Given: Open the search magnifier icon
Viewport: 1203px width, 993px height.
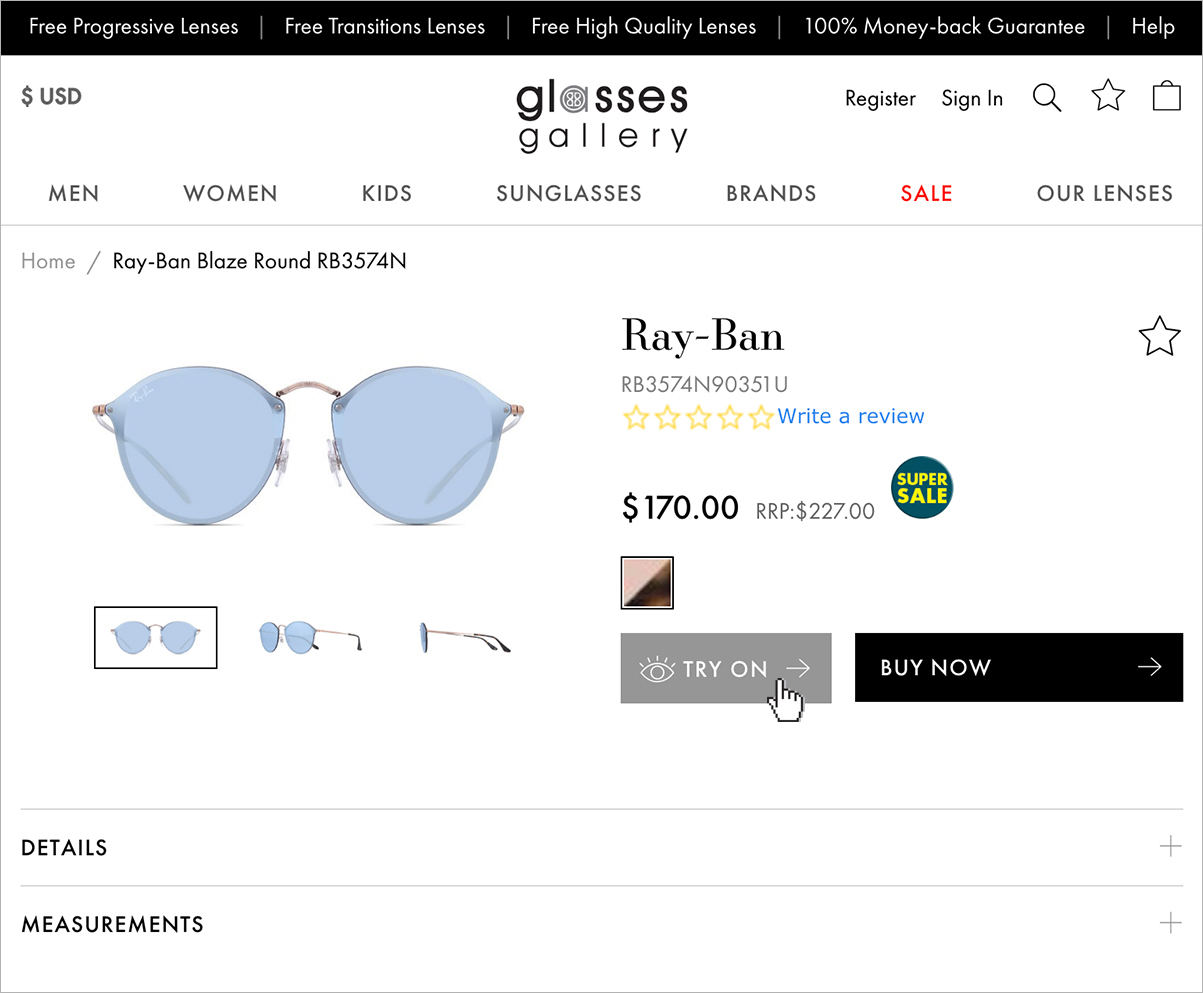Looking at the screenshot, I should pos(1046,98).
